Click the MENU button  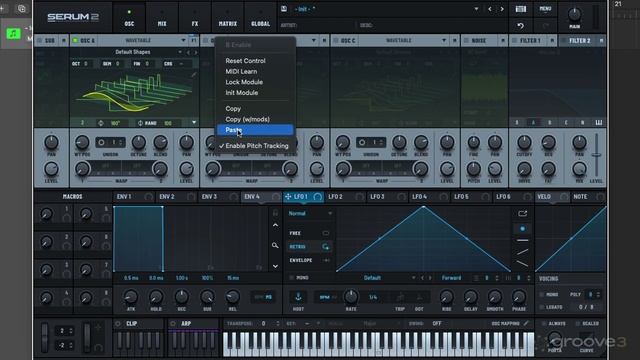pyautogui.click(x=545, y=9)
